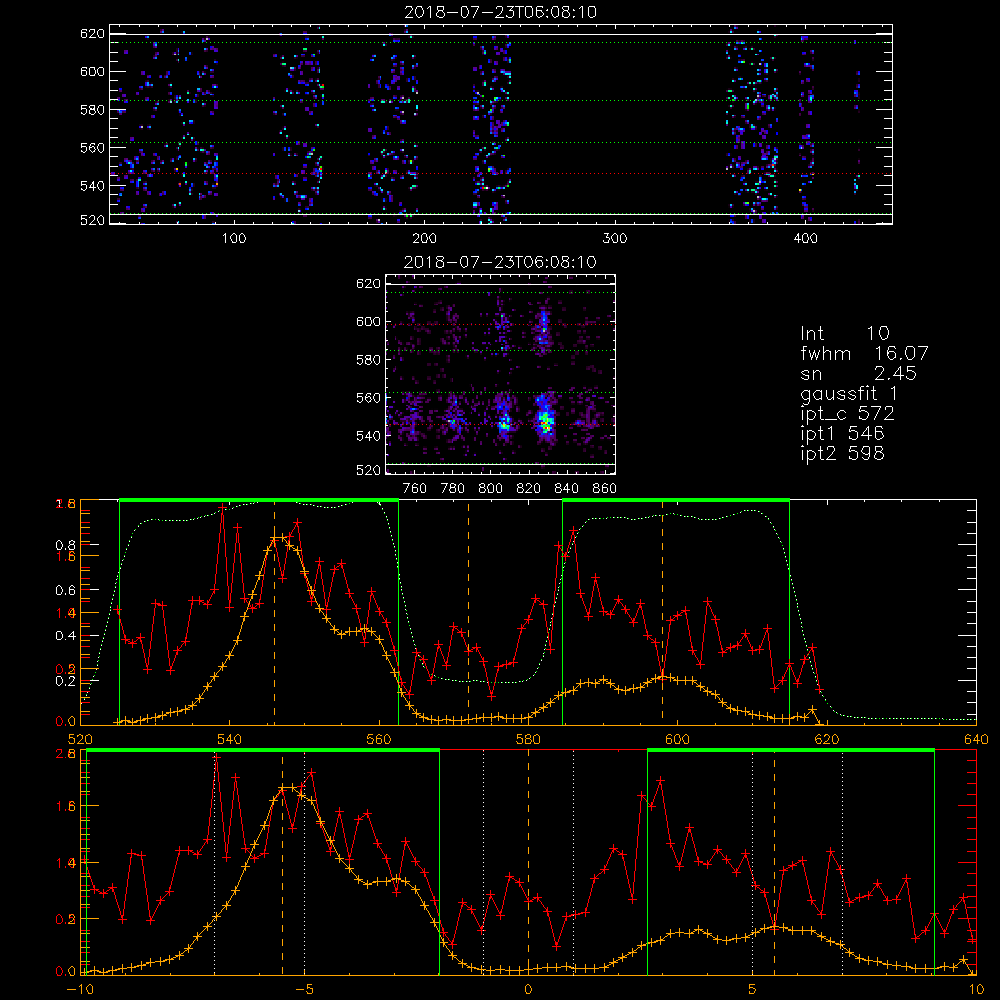
Task: Click y-axis label 560 on middle image
Action: [368, 398]
